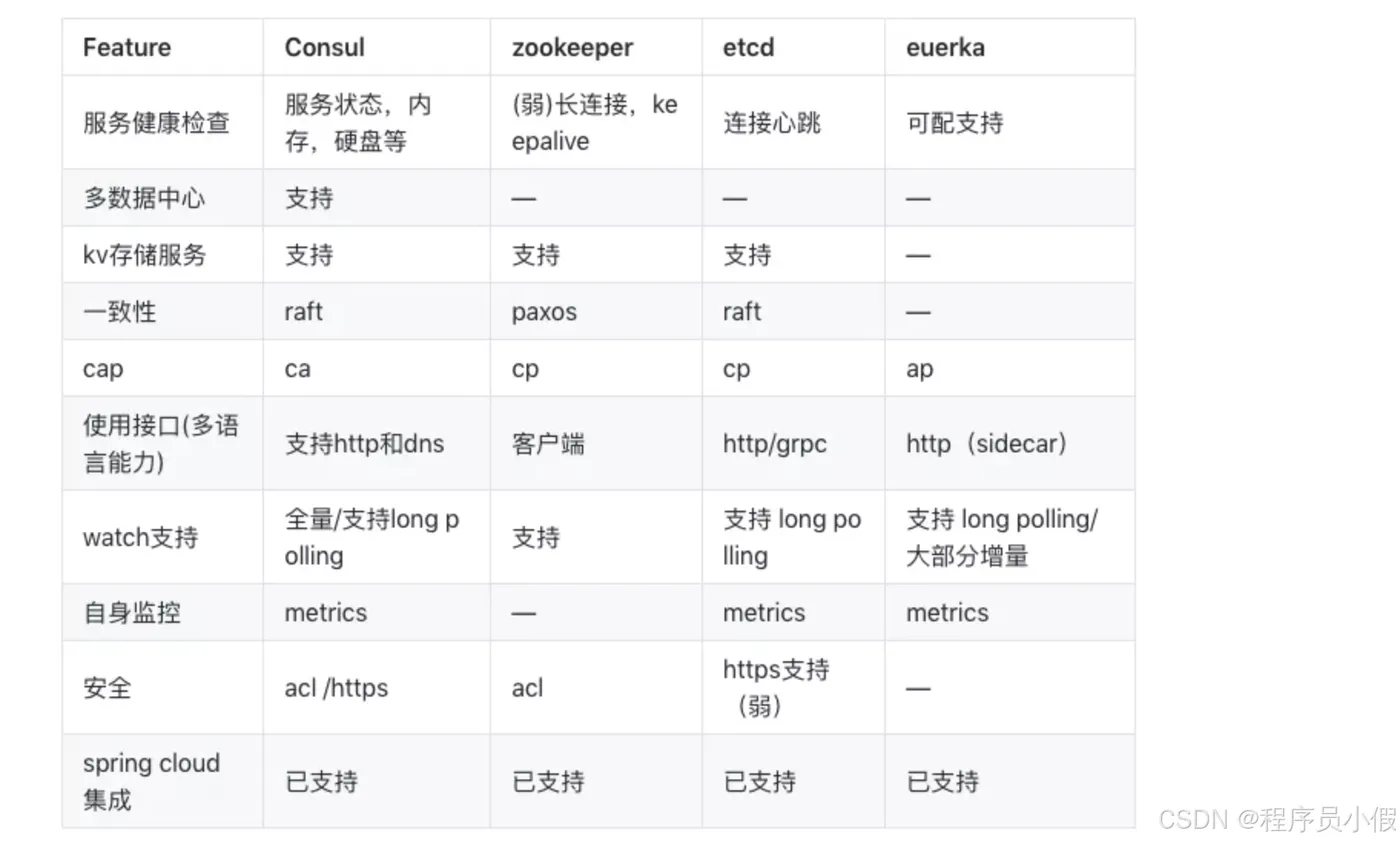This screenshot has width=1400, height=844.
Task: Select the etcd column header
Action: 749,47
